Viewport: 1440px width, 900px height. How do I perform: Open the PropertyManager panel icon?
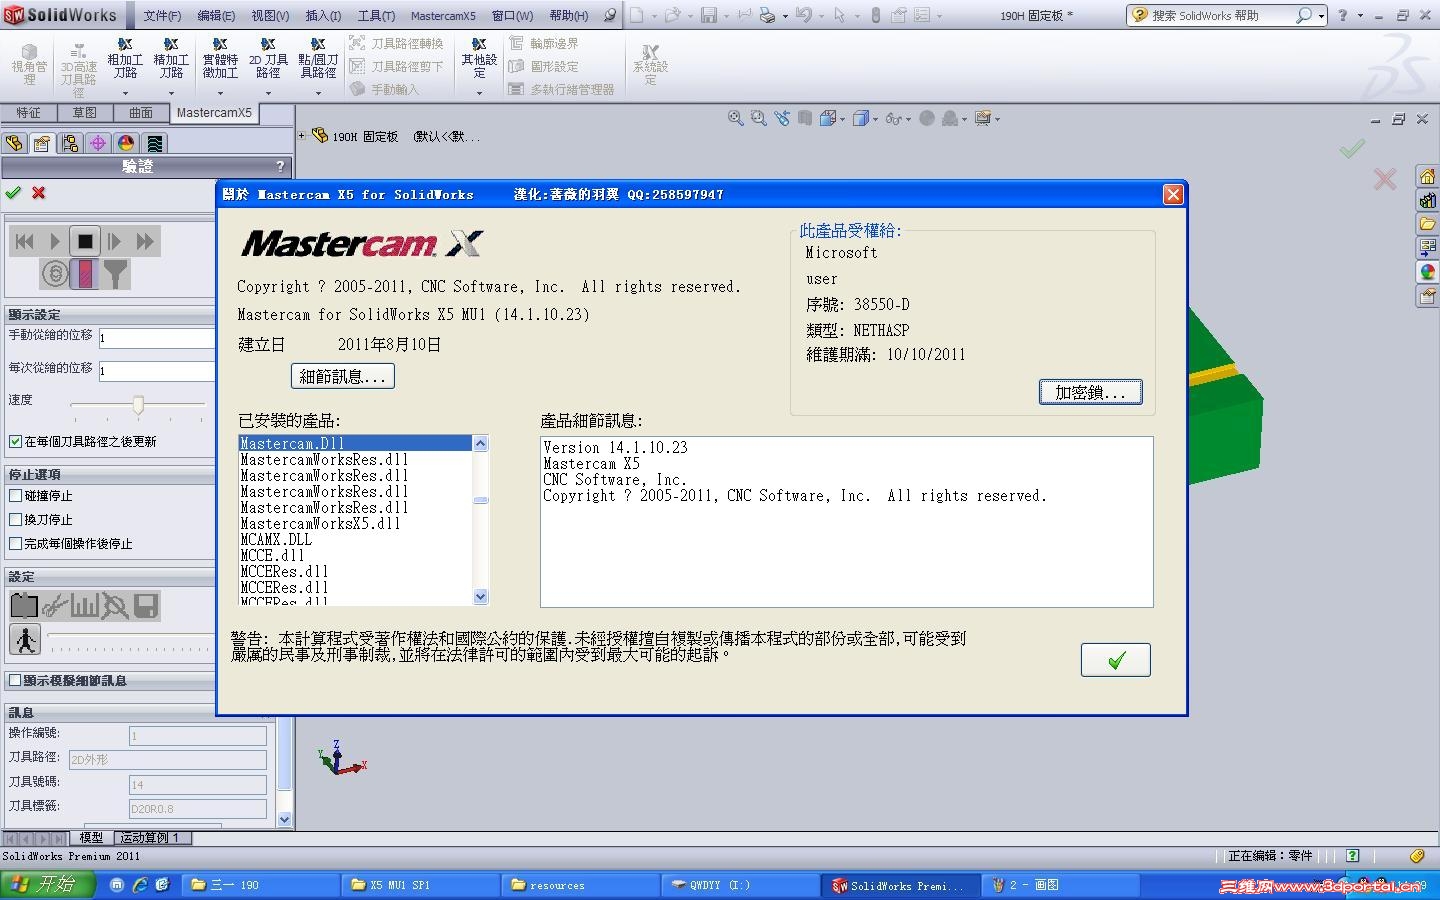point(42,143)
